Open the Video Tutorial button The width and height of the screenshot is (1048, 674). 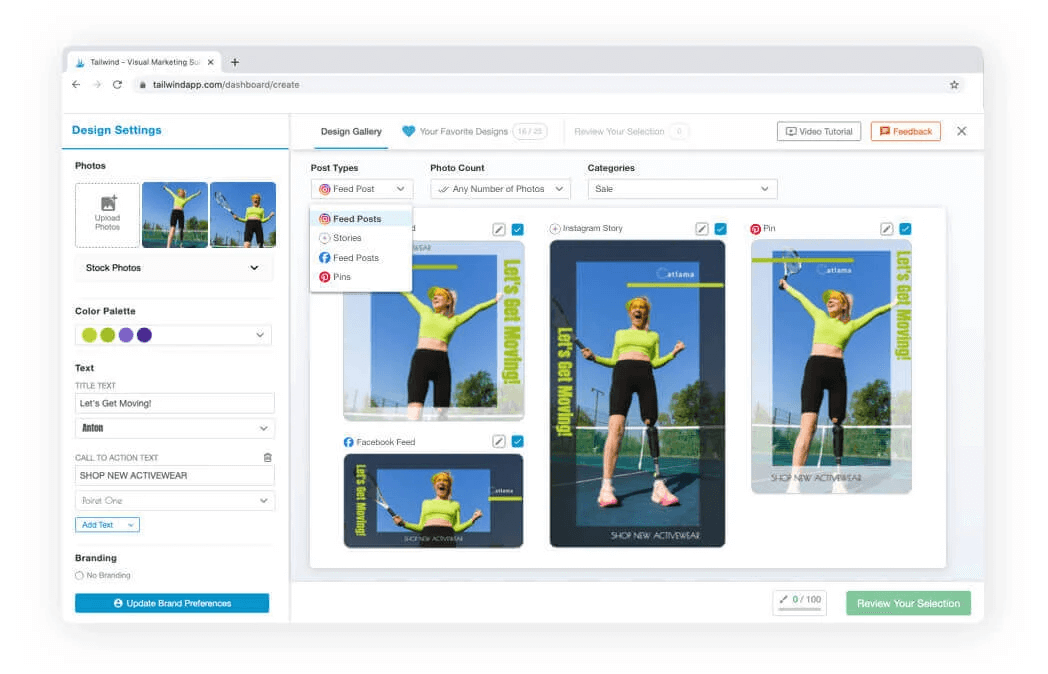[818, 131]
